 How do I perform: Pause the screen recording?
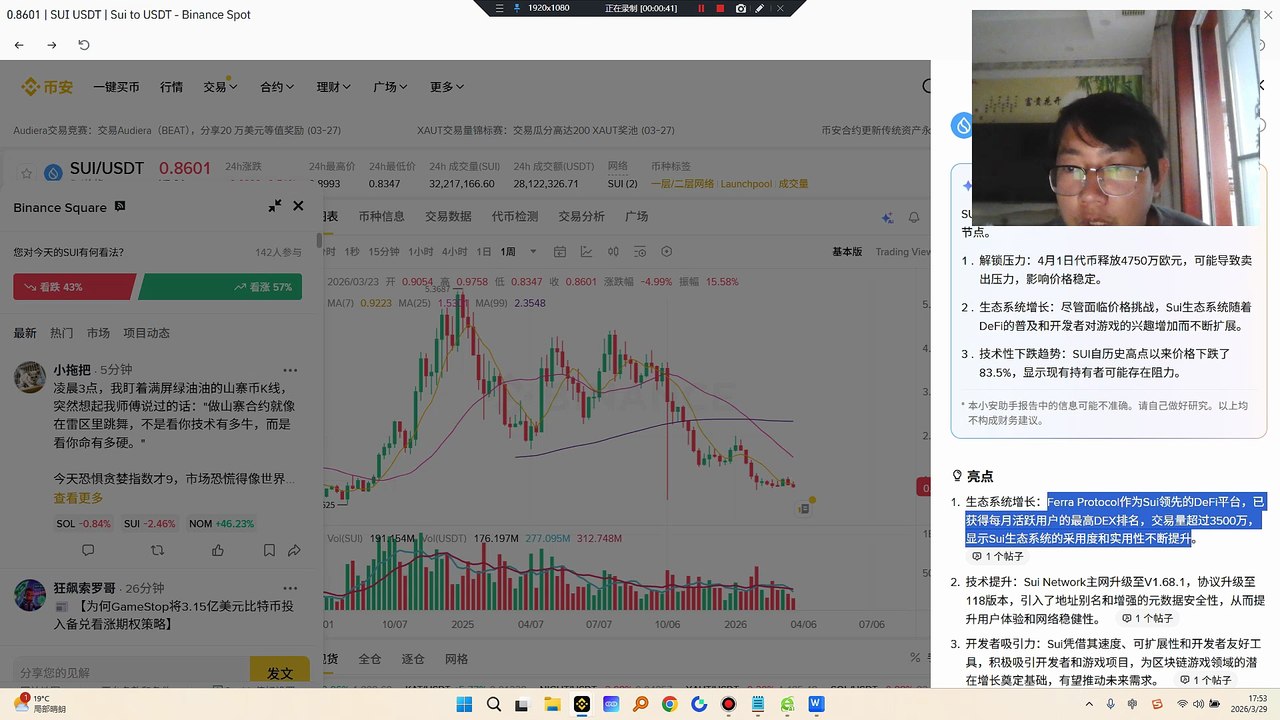click(x=700, y=8)
